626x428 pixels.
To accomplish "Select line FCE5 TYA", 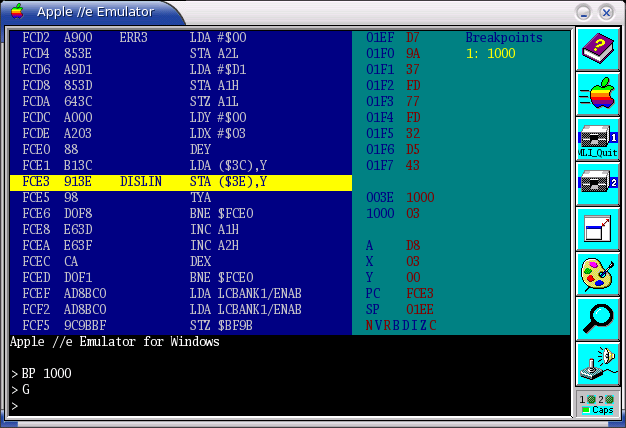I will point(181,198).
